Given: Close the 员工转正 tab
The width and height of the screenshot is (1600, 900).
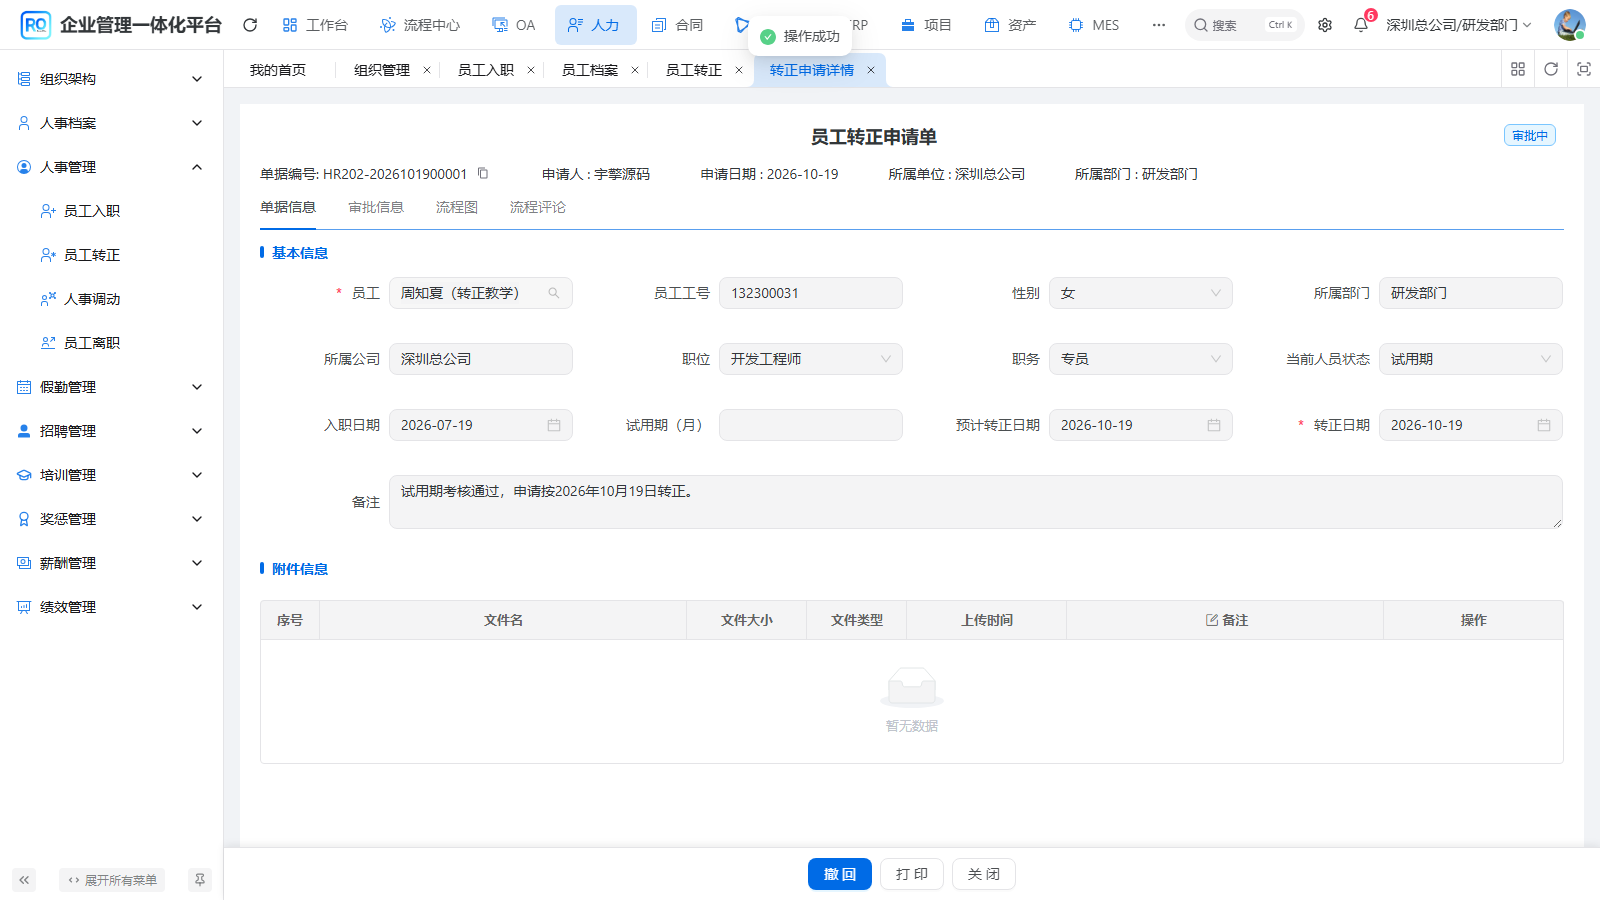Looking at the screenshot, I should 739,70.
